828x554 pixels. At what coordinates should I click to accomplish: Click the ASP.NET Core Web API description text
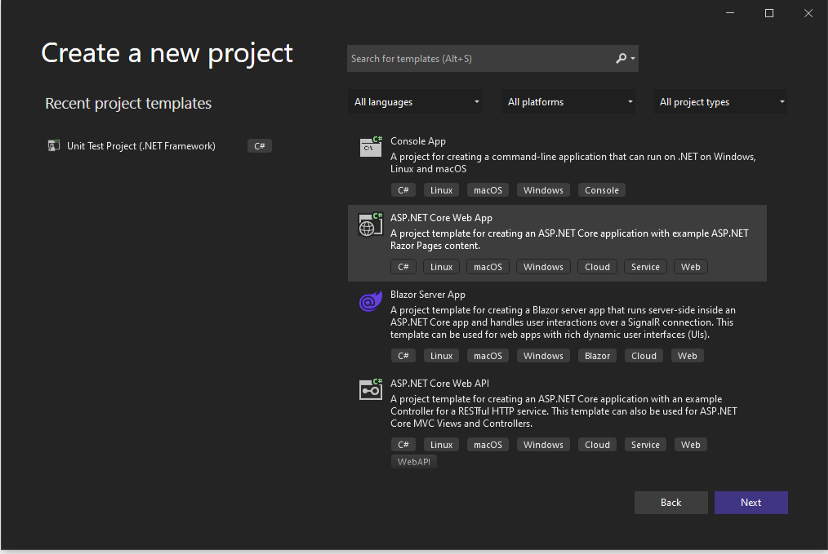563,411
